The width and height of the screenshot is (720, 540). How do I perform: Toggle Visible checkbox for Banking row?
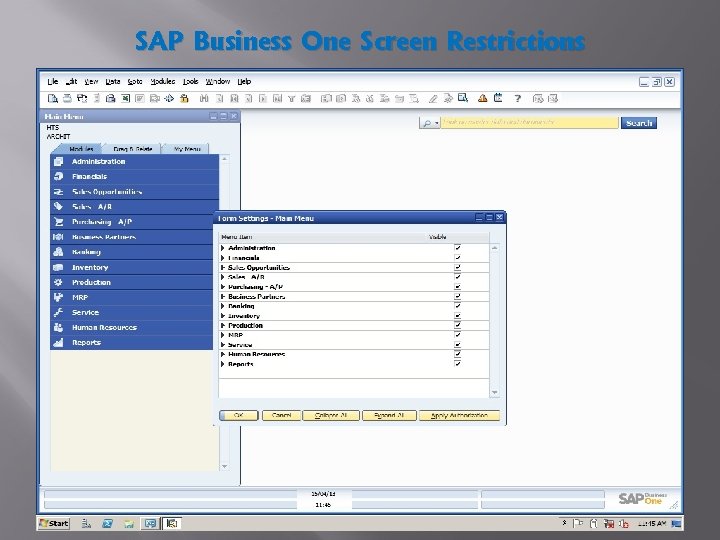[457, 305]
